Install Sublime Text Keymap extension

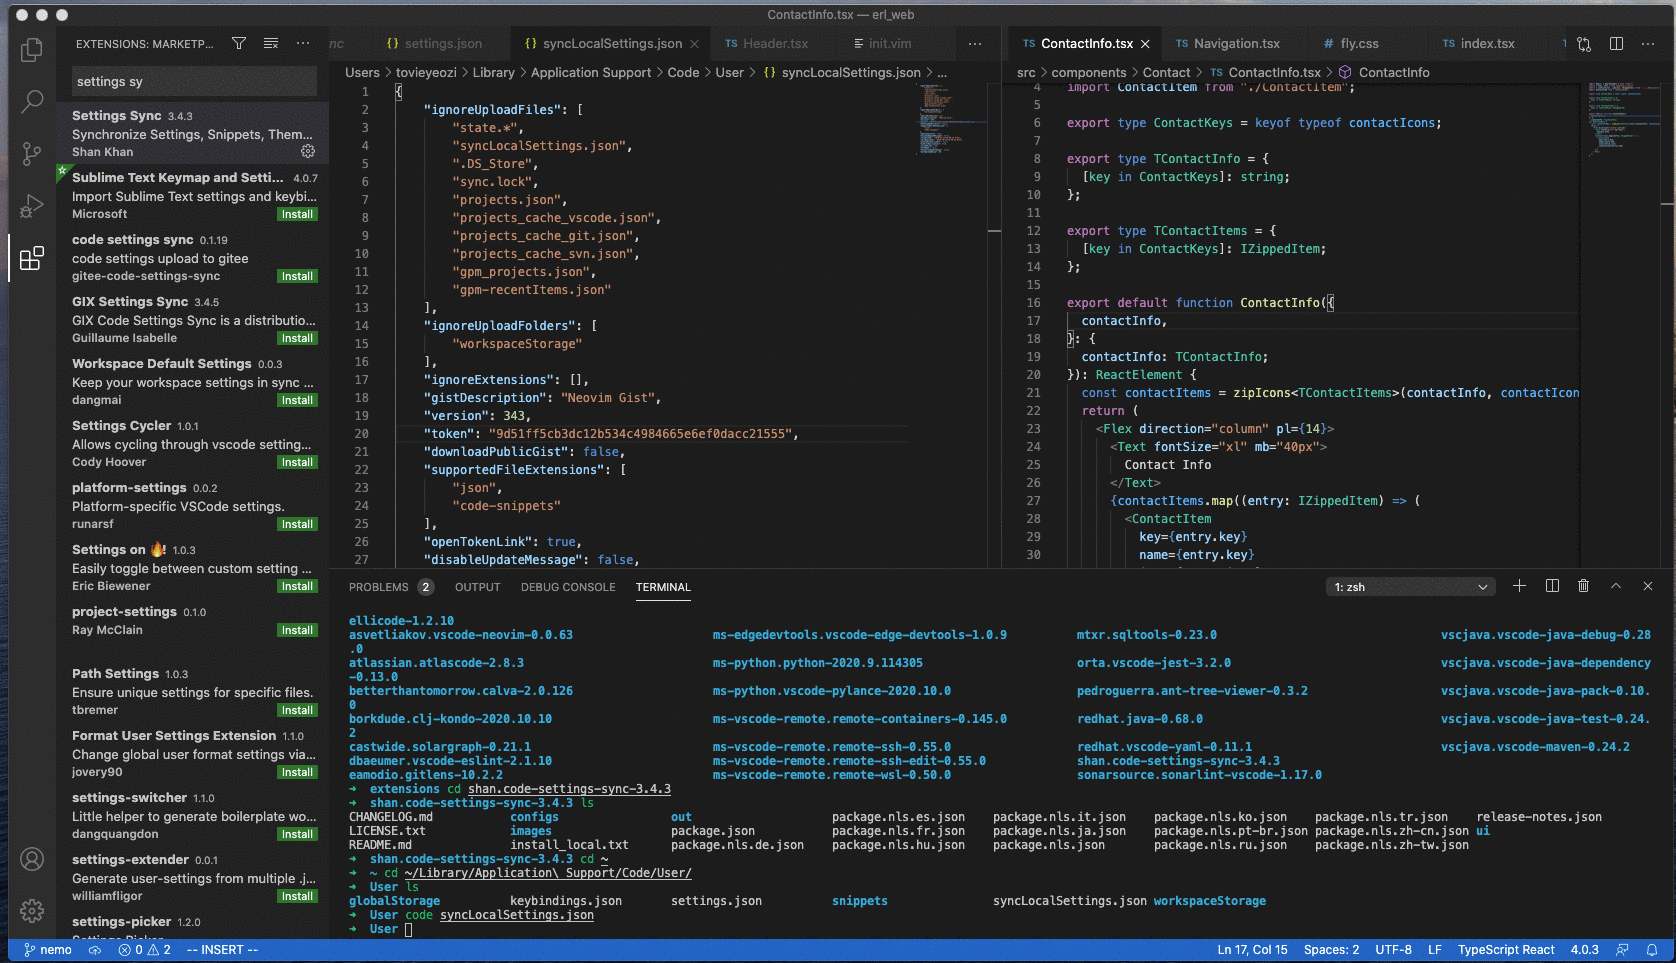click(297, 214)
